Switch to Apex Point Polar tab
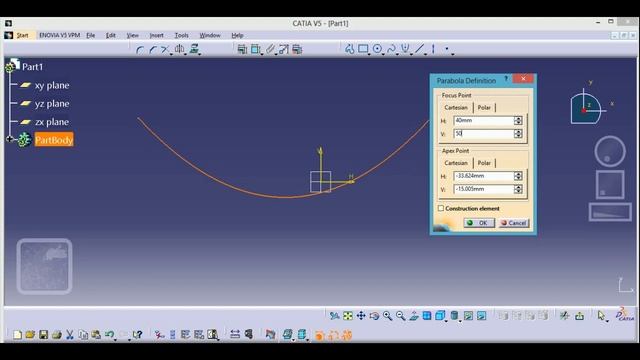This screenshot has width=640, height=360. tap(484, 163)
